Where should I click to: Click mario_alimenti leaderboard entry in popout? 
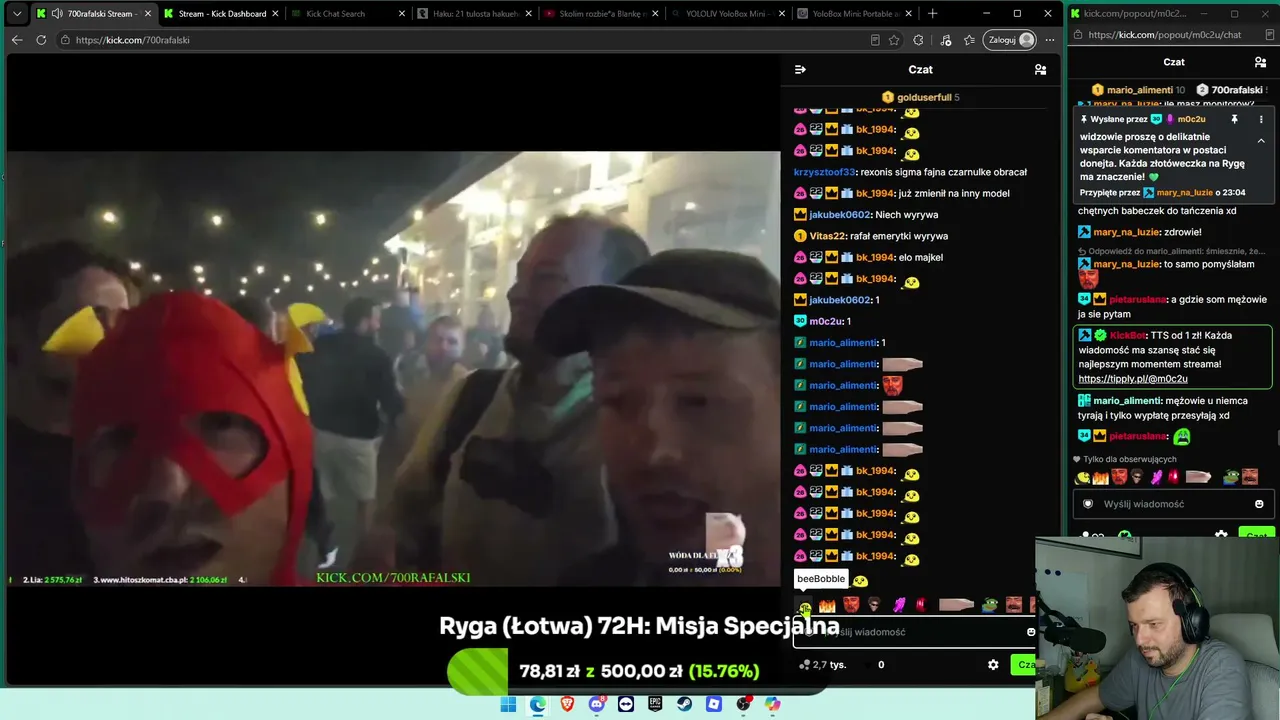coord(1138,90)
